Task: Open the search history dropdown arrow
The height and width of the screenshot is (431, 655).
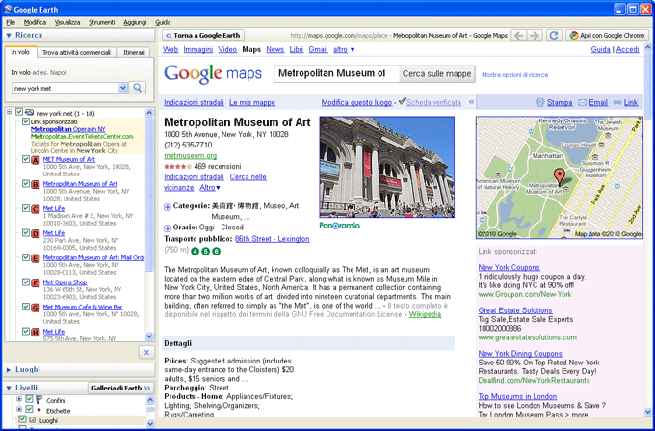Action: [122, 88]
